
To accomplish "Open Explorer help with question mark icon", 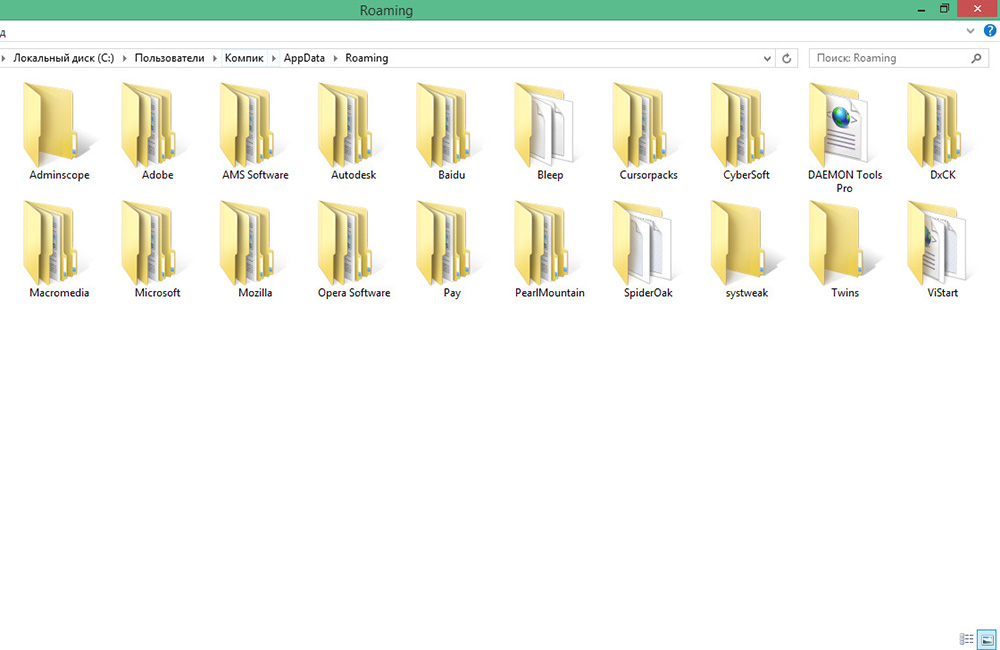I will 990,30.
